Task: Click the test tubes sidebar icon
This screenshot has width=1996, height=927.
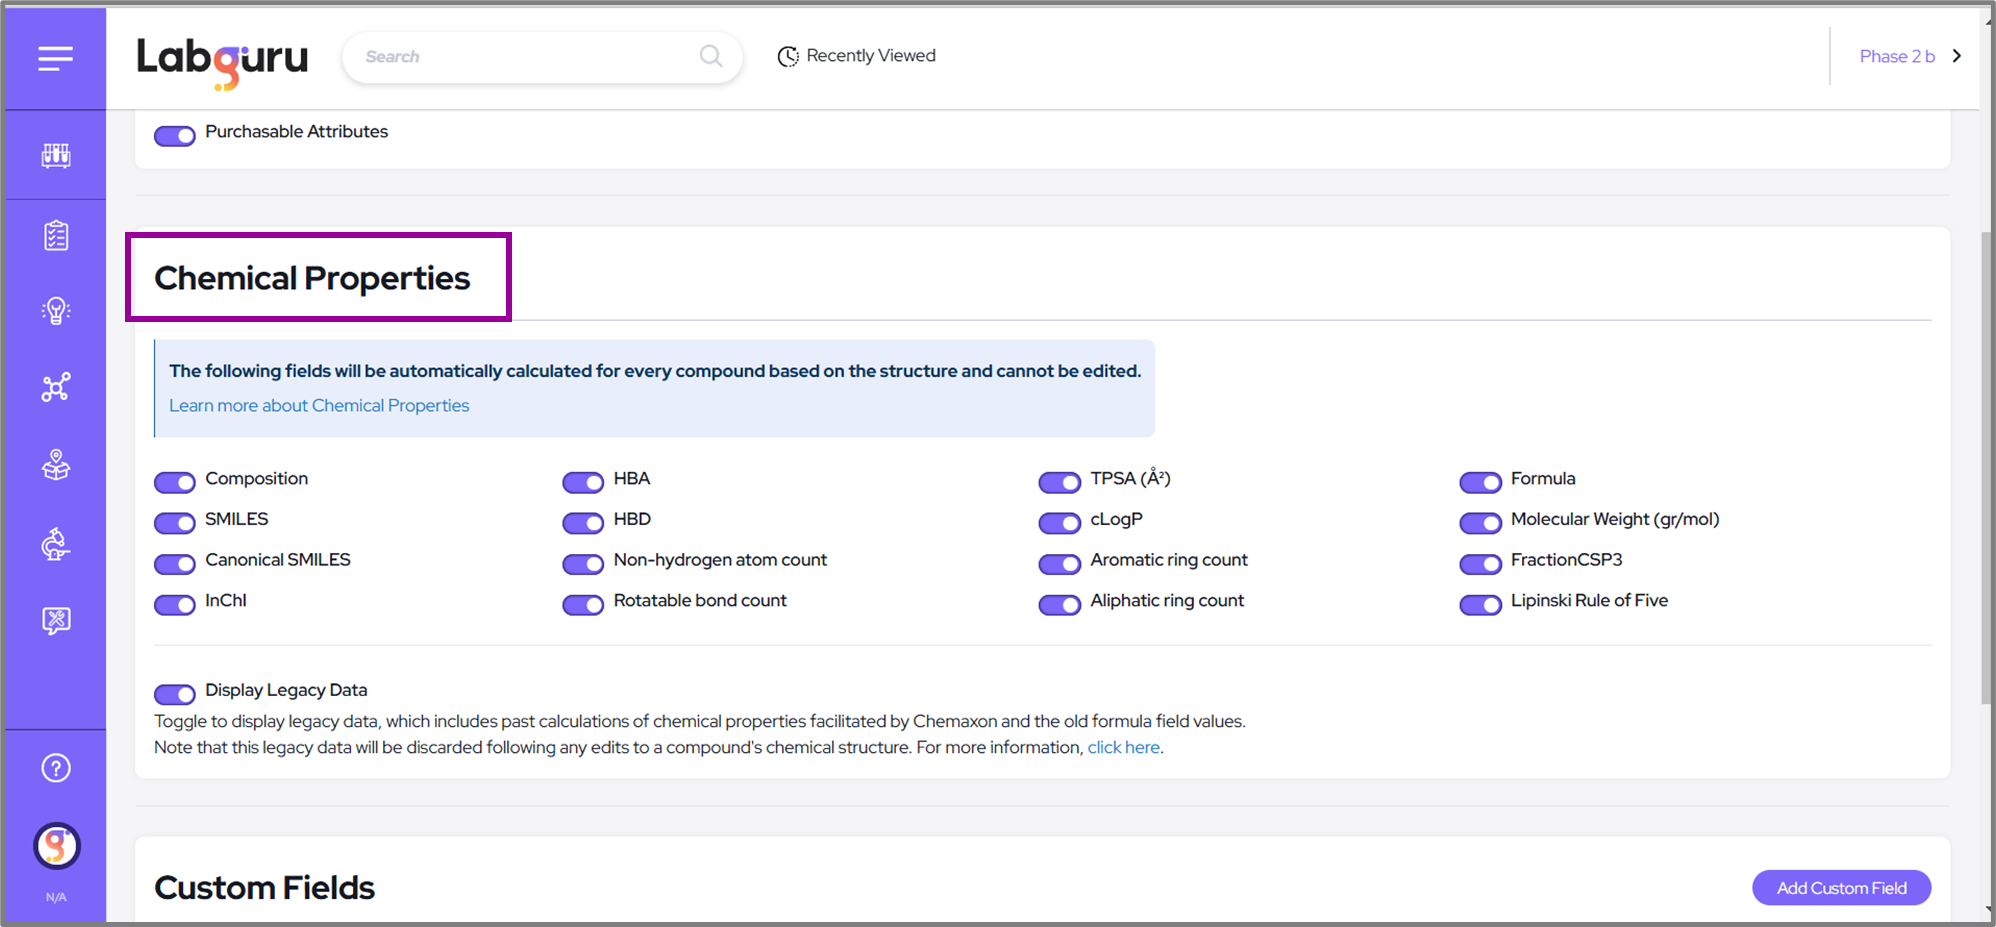Action: (x=56, y=155)
